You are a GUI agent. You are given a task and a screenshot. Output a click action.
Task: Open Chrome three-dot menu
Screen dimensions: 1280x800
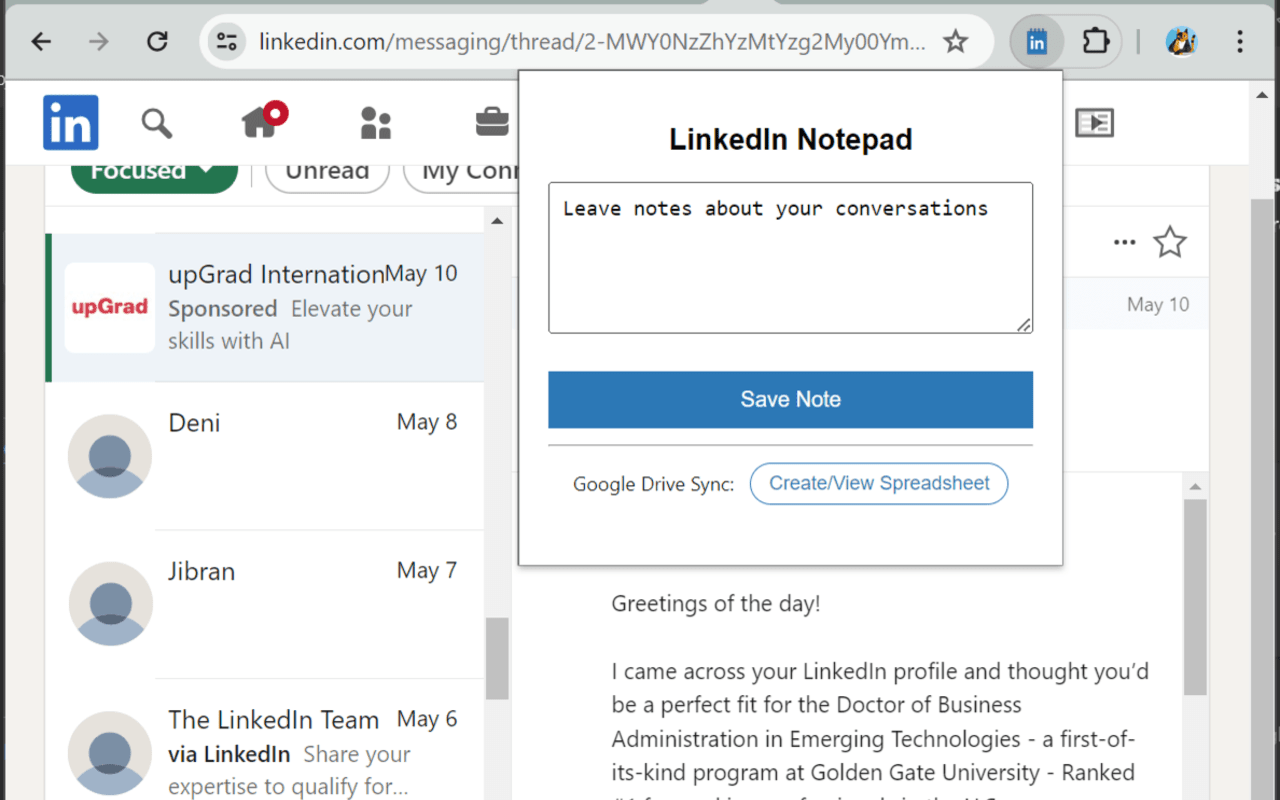pyautogui.click(x=1240, y=41)
